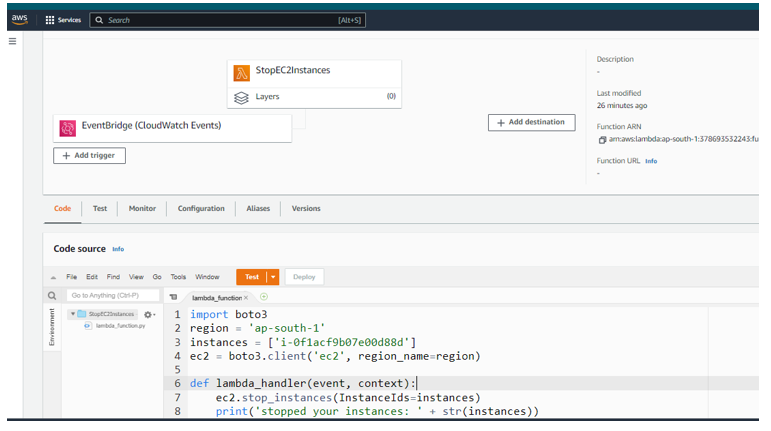Viewport: 771px width, 431px height.
Task: Copy the Function ARN with copy icon
Action: point(602,140)
